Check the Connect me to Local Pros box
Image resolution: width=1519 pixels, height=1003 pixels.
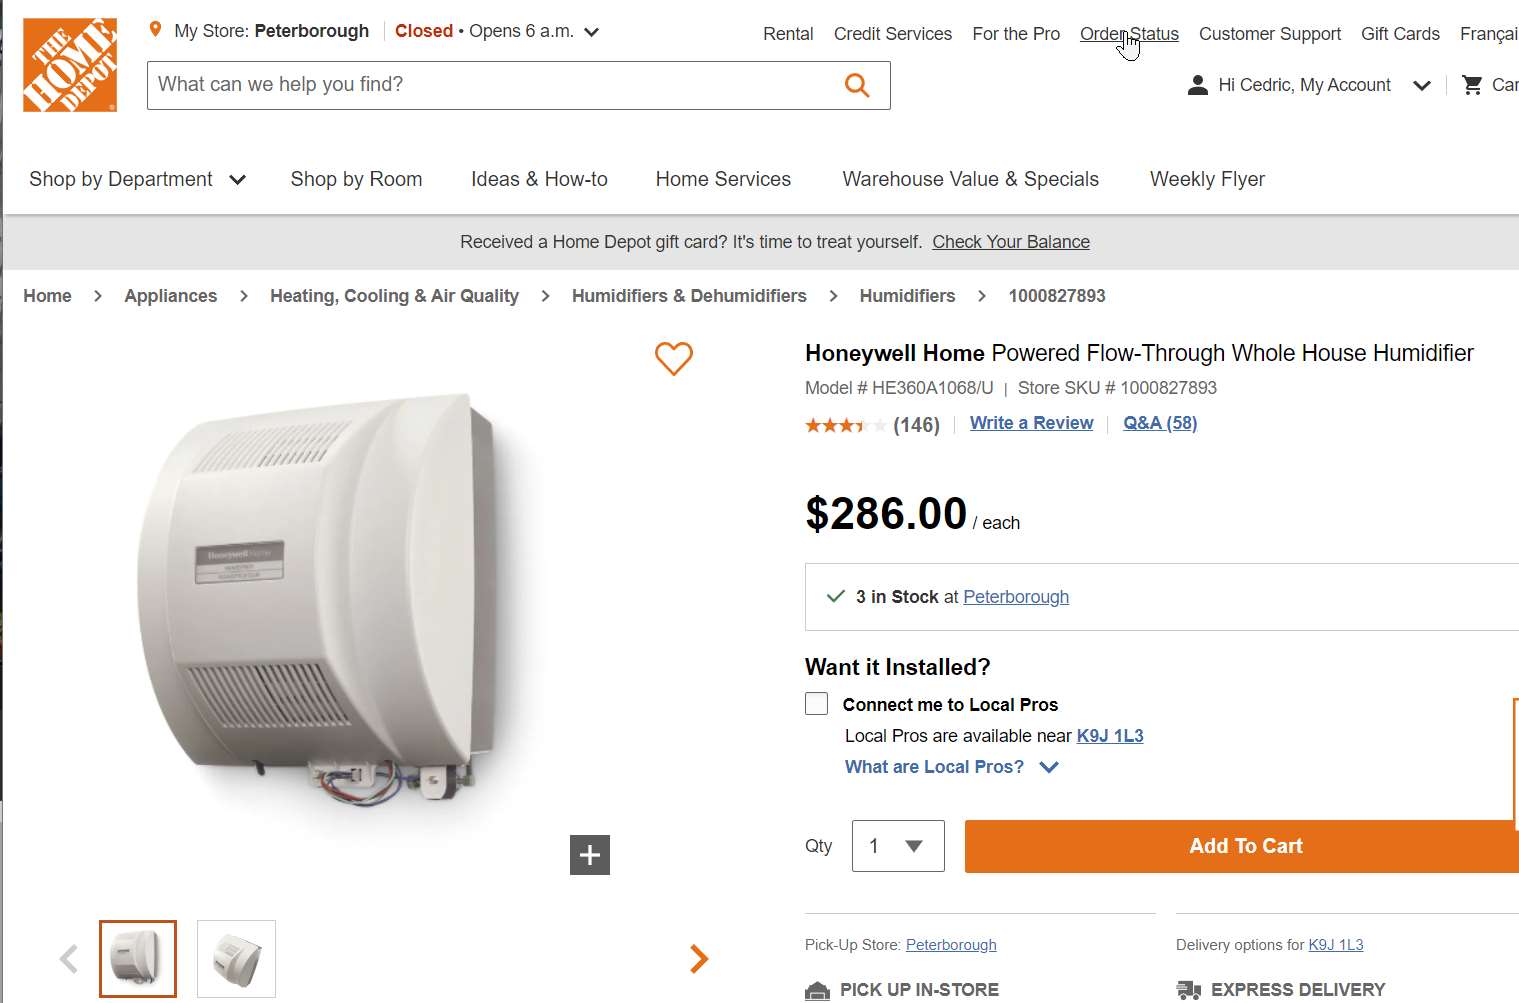coord(817,704)
